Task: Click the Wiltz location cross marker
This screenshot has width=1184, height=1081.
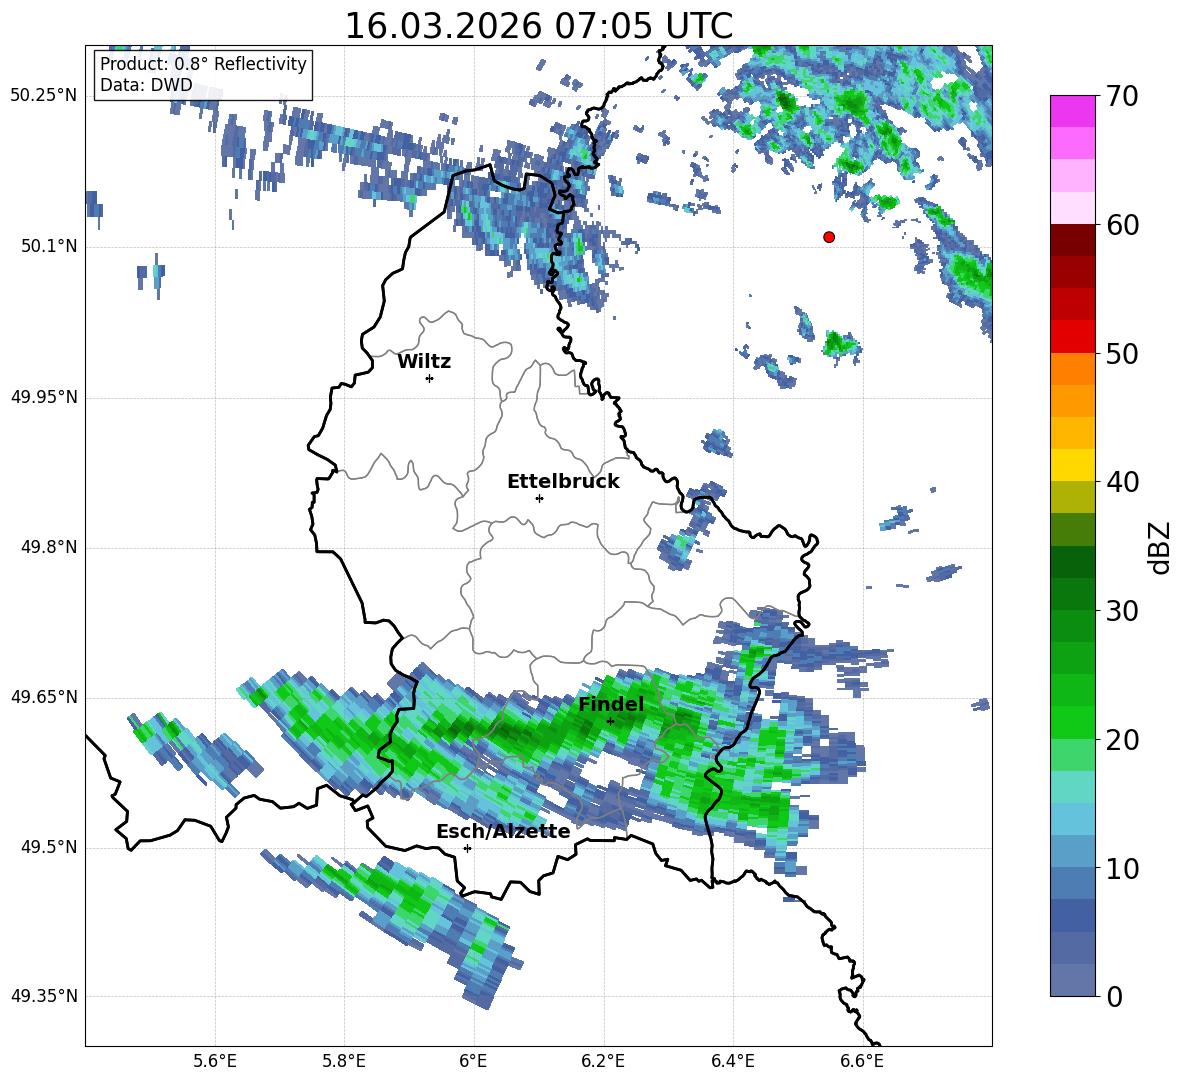Action: coord(430,378)
